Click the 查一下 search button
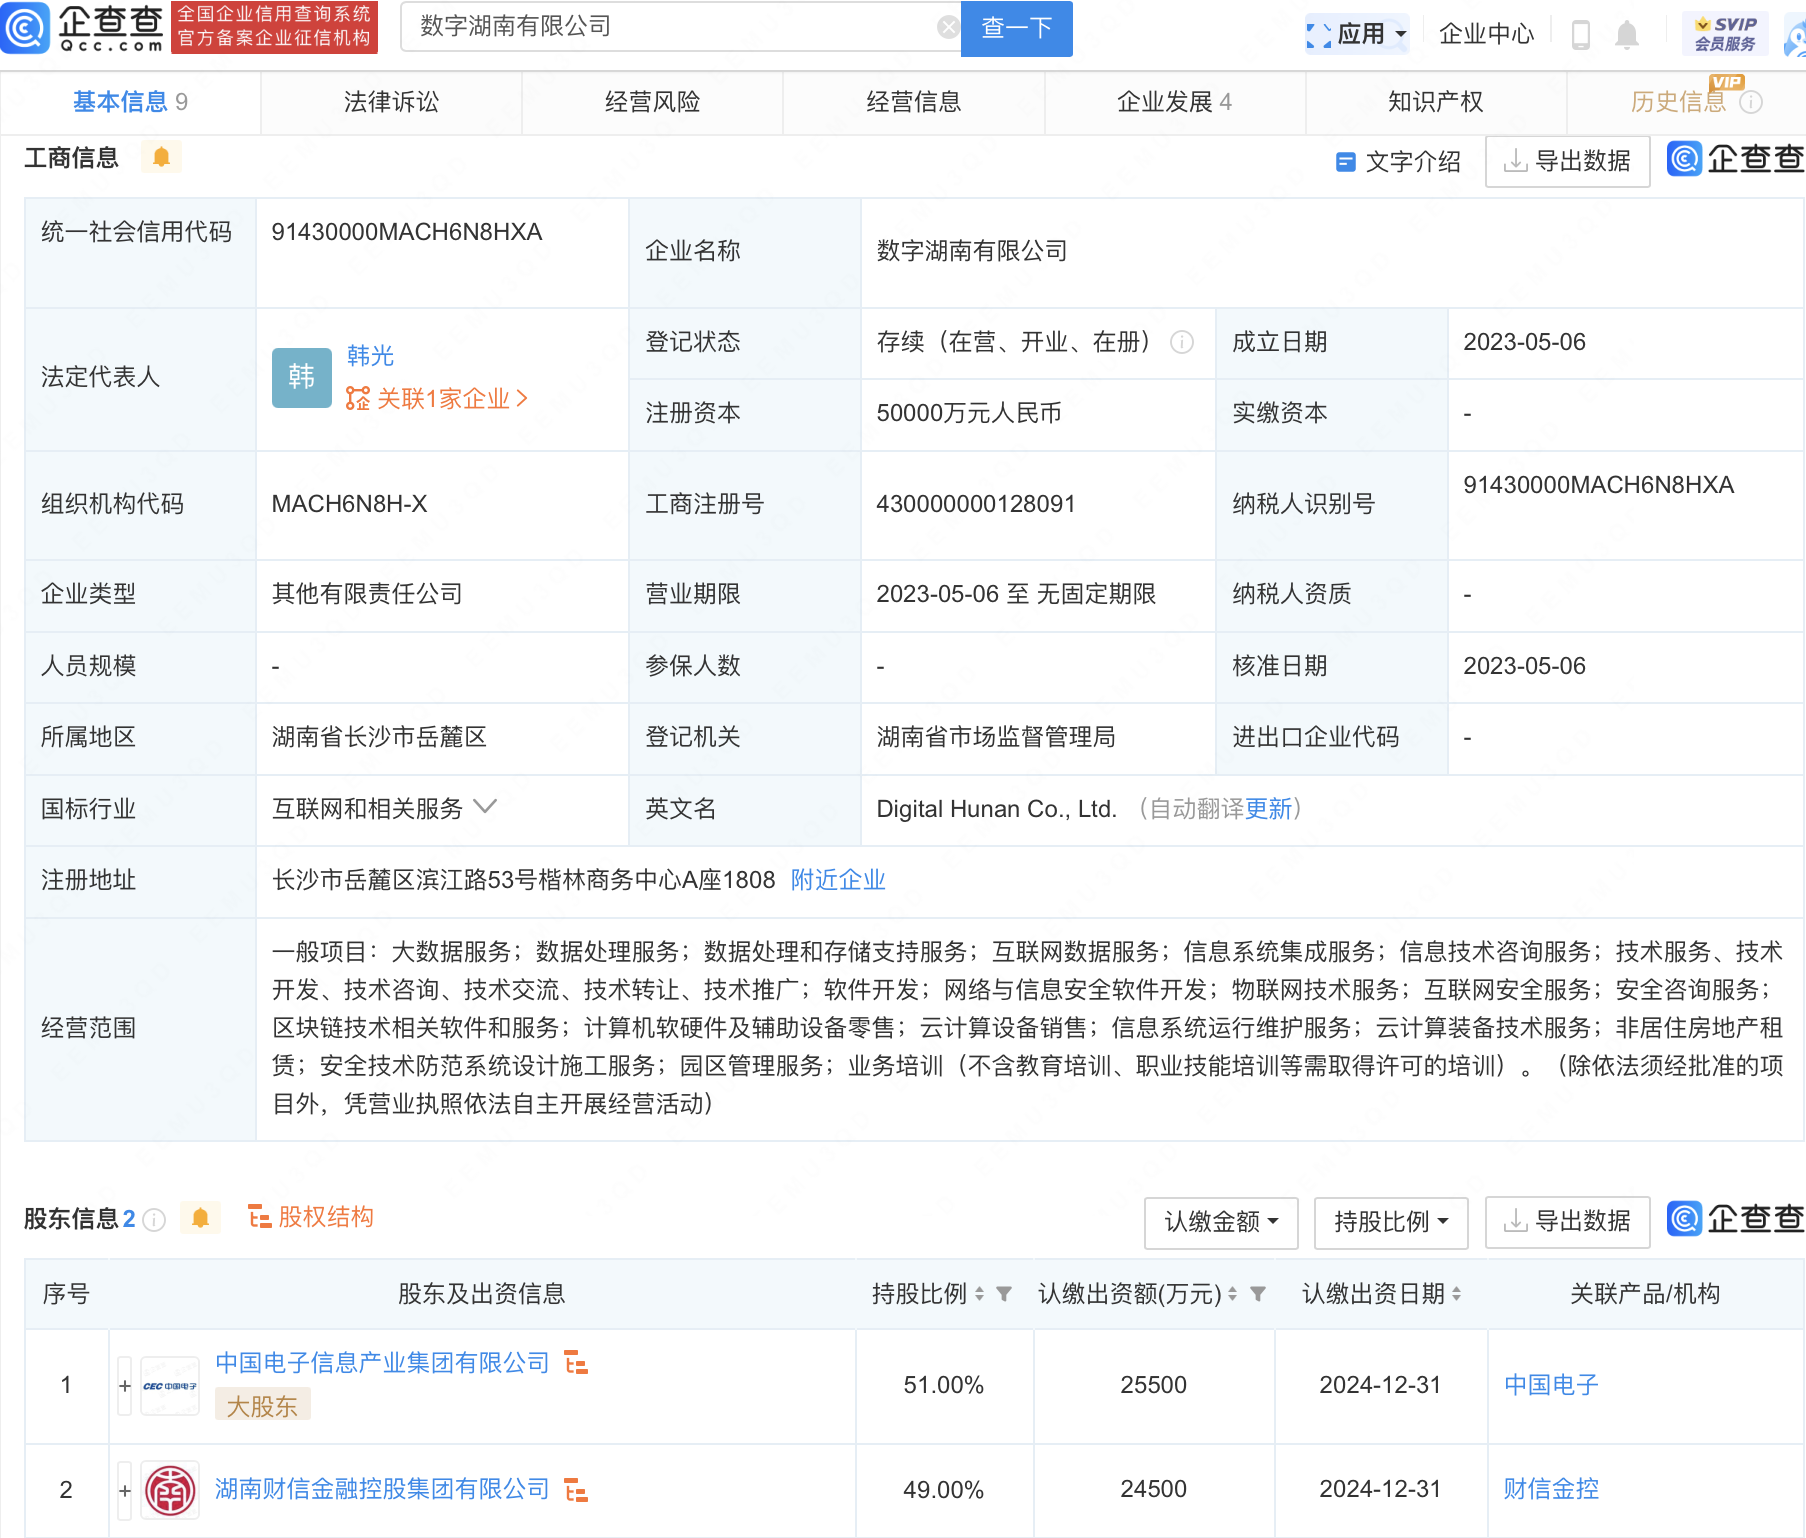 (x=1016, y=28)
